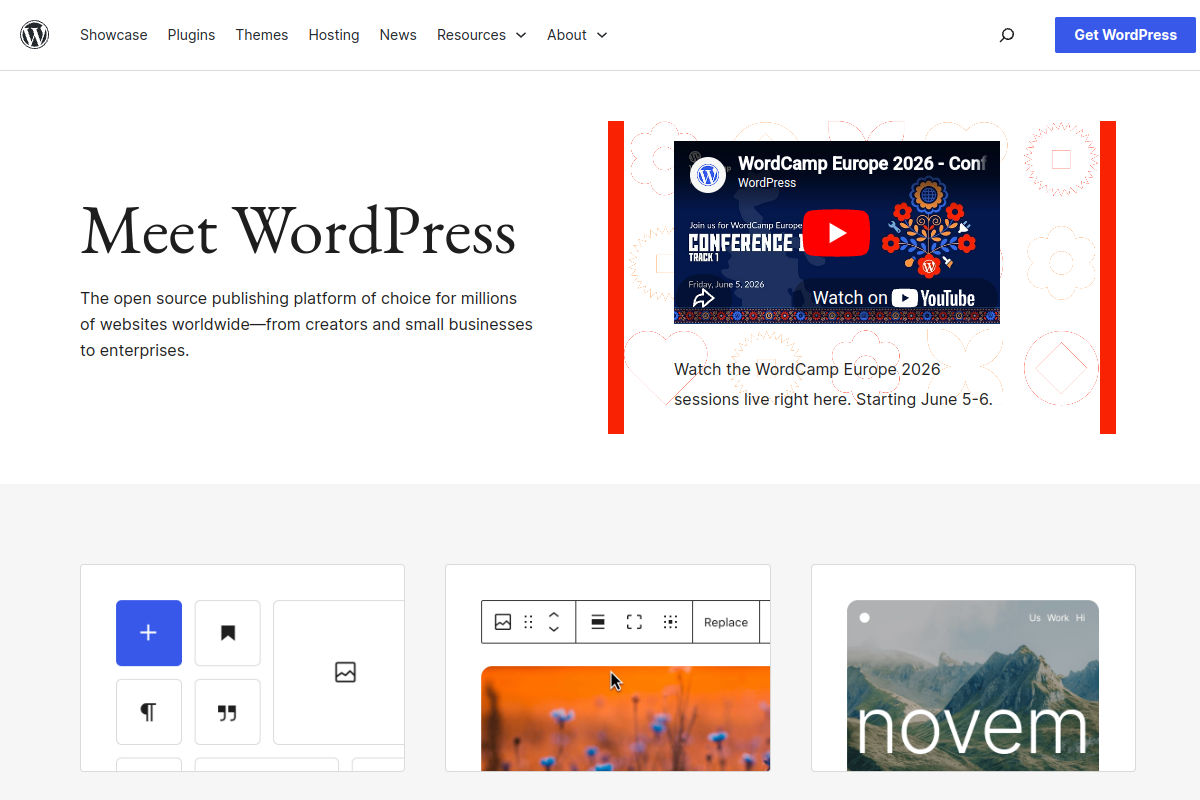This screenshot has width=1200, height=800.
Task: Click the quote block icon
Action: (228, 712)
